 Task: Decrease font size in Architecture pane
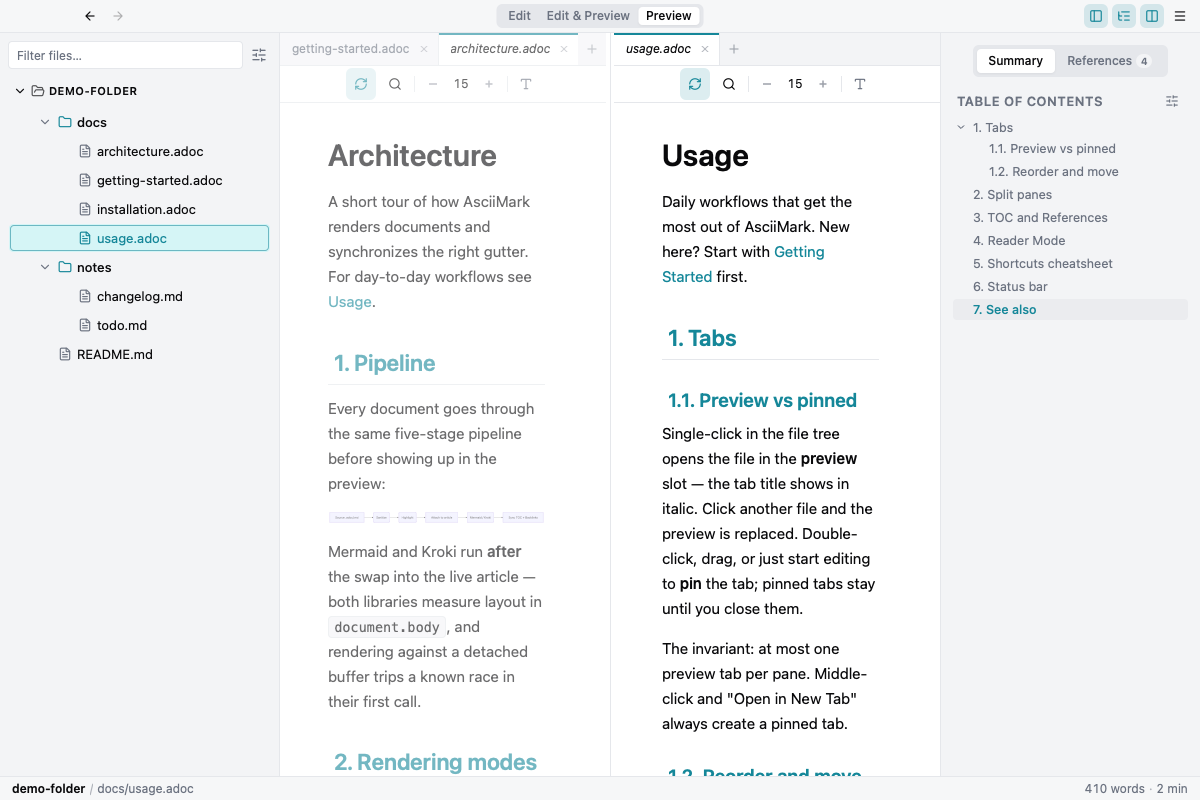coord(433,84)
